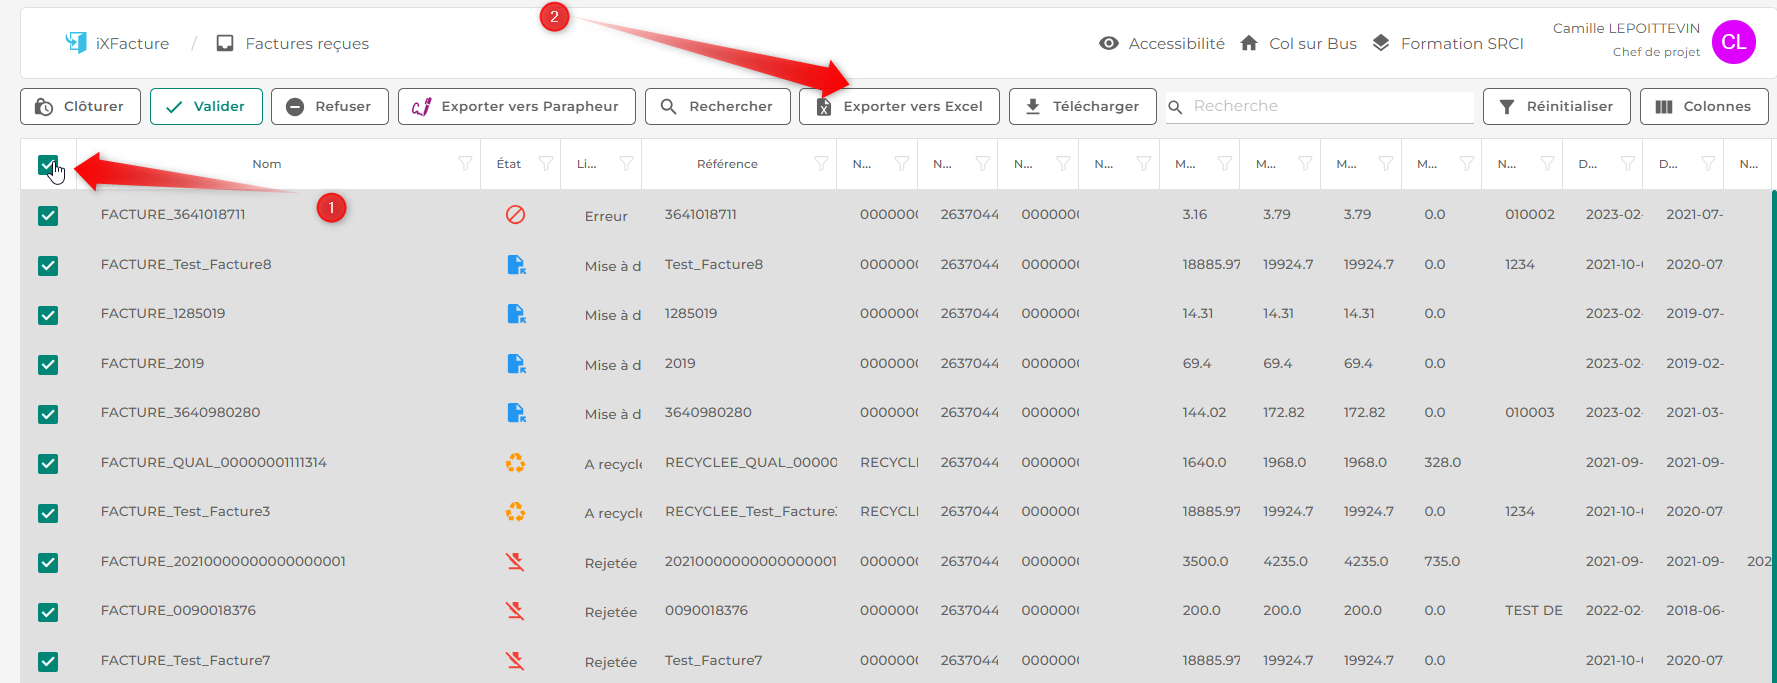
Task: Uncheck the select-all checkbox in header
Action: pyautogui.click(x=47, y=165)
